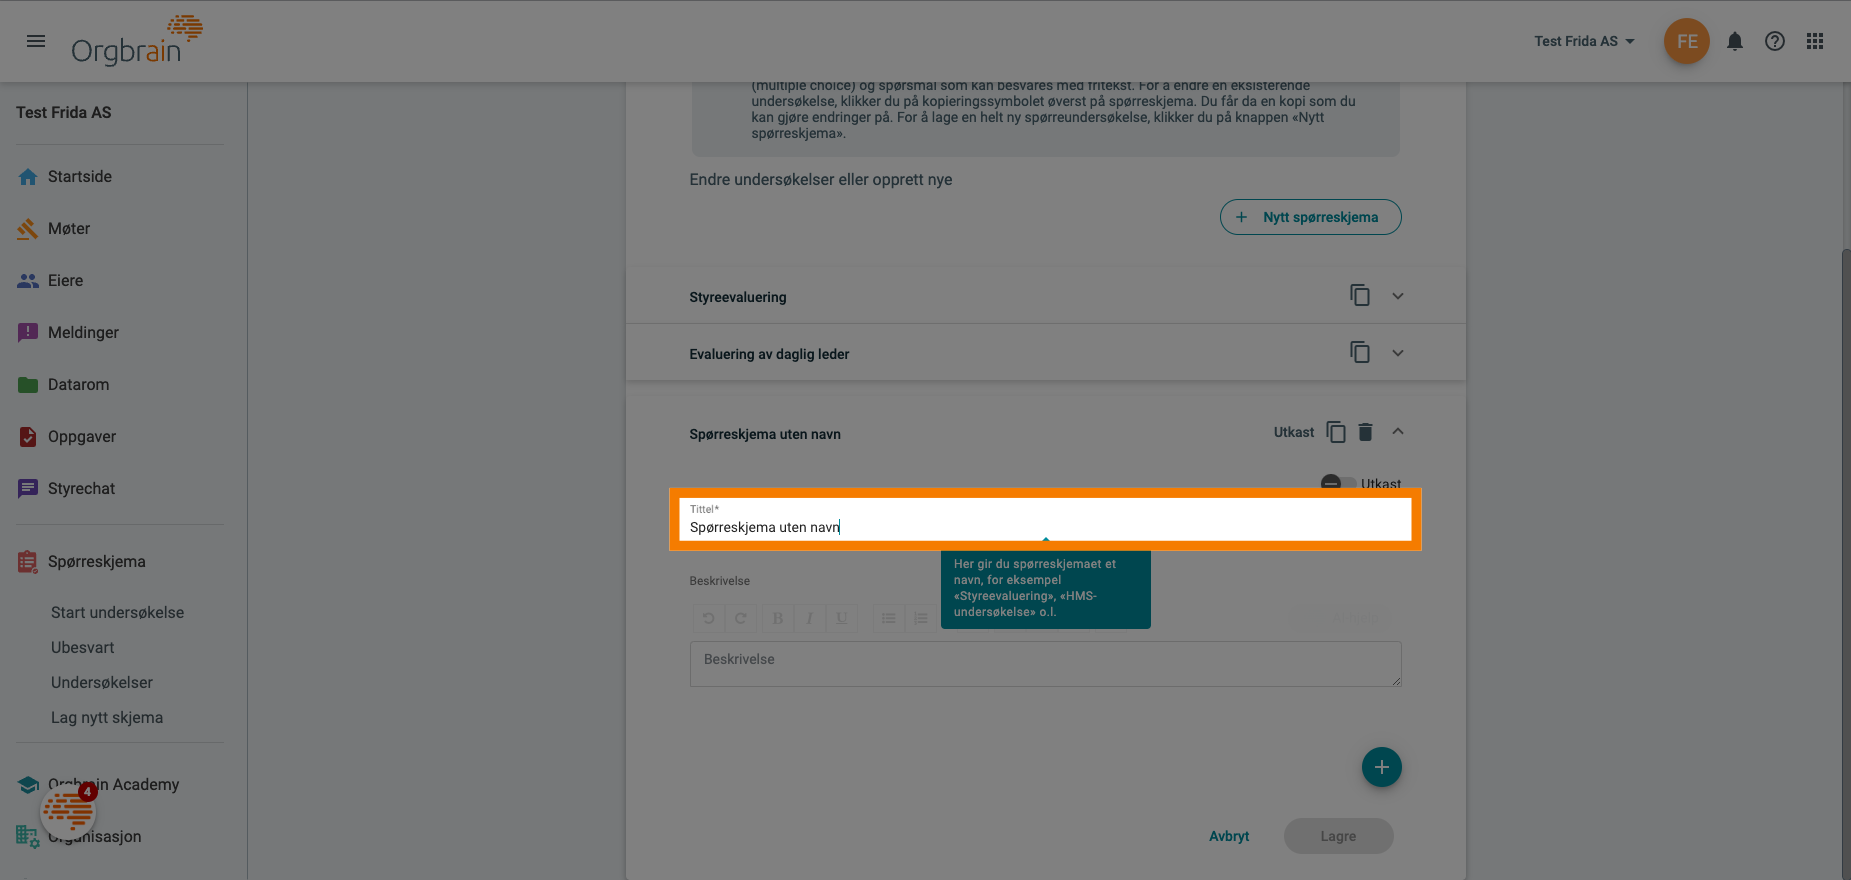The width and height of the screenshot is (1851, 880).
Task: Open the apps grid icon
Action: tap(1815, 41)
